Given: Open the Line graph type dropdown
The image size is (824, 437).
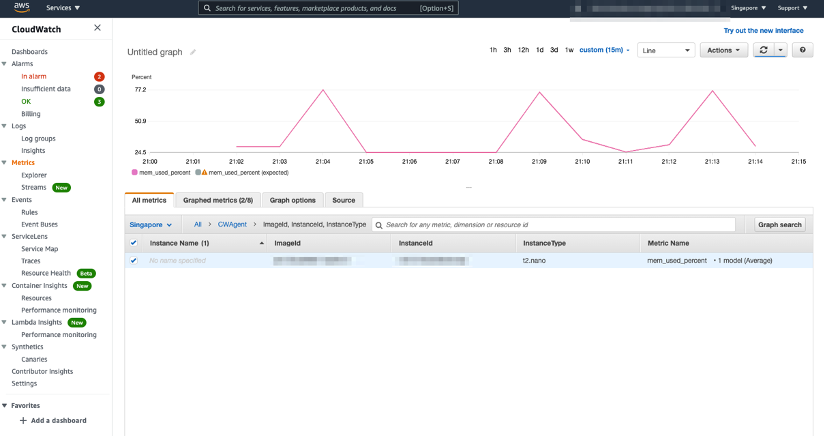Looking at the screenshot, I should [x=666, y=50].
